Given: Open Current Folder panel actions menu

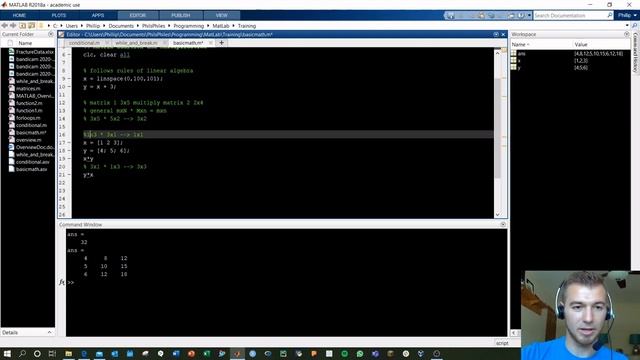Looking at the screenshot, I should pyautogui.click(x=51, y=34).
